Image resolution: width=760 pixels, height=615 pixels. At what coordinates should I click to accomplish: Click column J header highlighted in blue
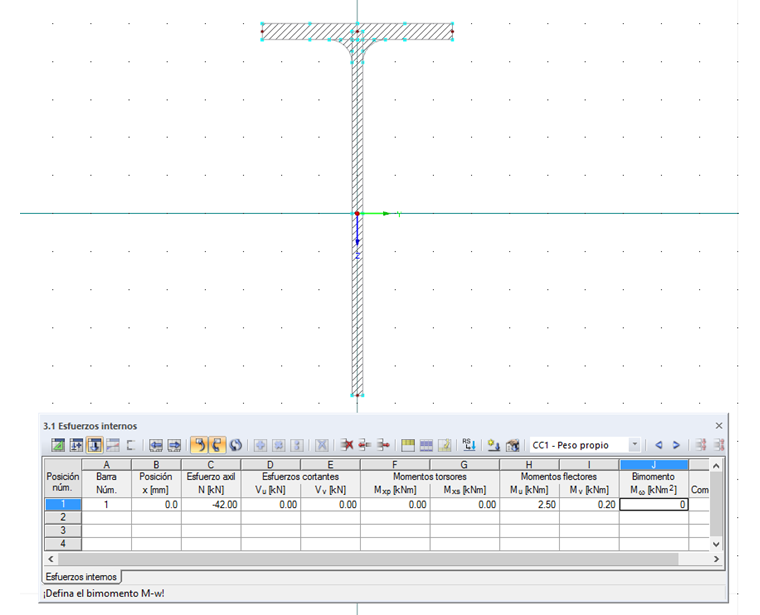click(653, 465)
